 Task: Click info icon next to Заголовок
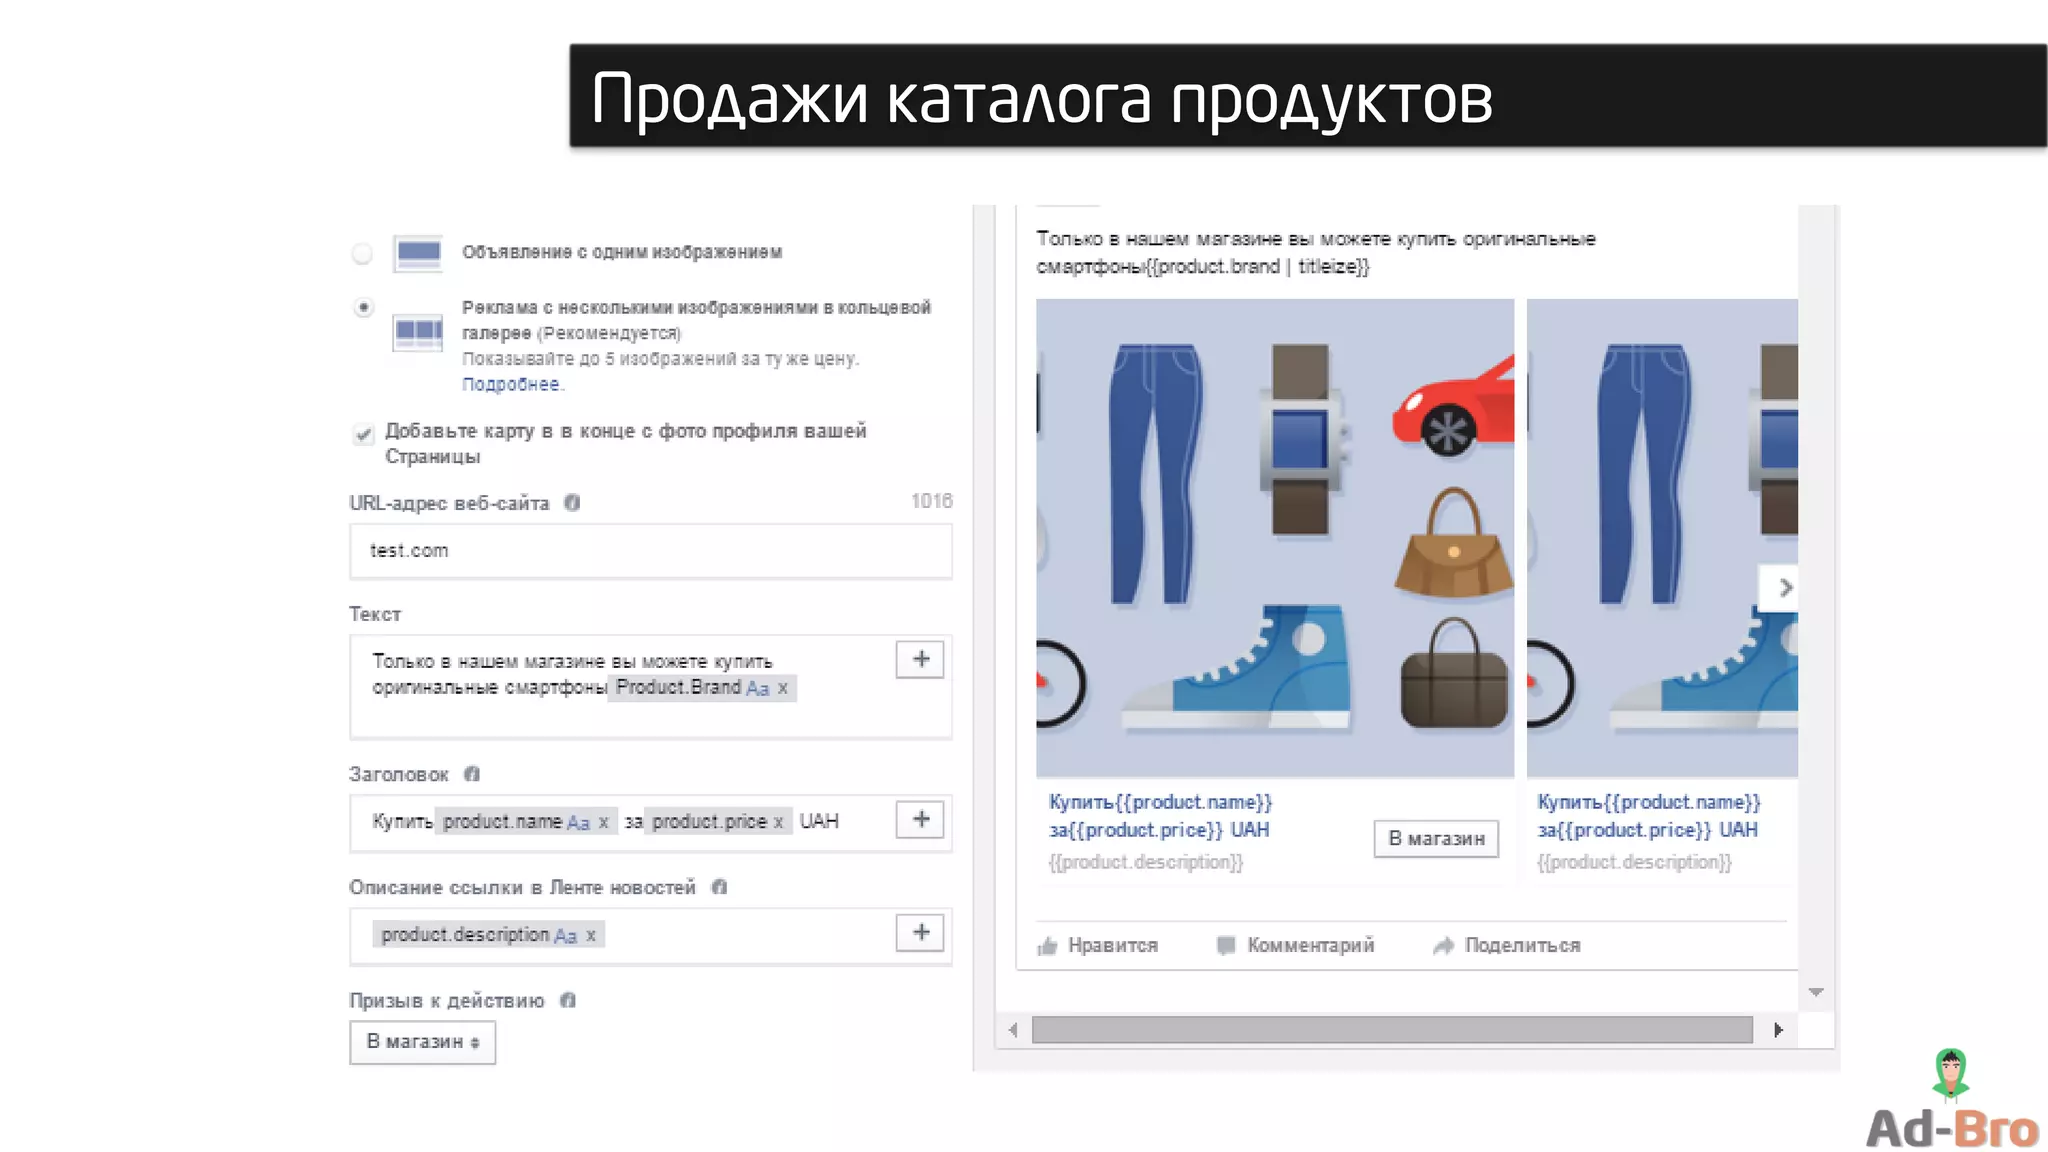coord(472,774)
